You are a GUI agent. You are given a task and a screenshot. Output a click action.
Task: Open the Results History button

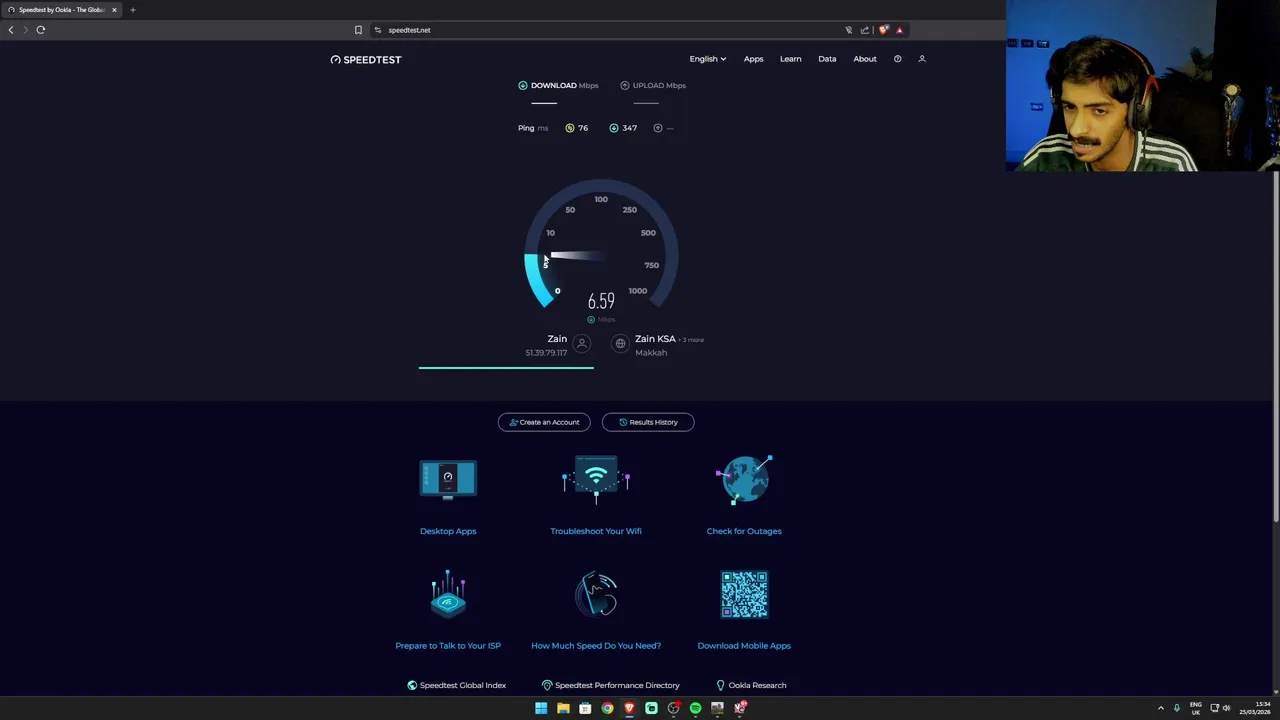[x=648, y=422]
